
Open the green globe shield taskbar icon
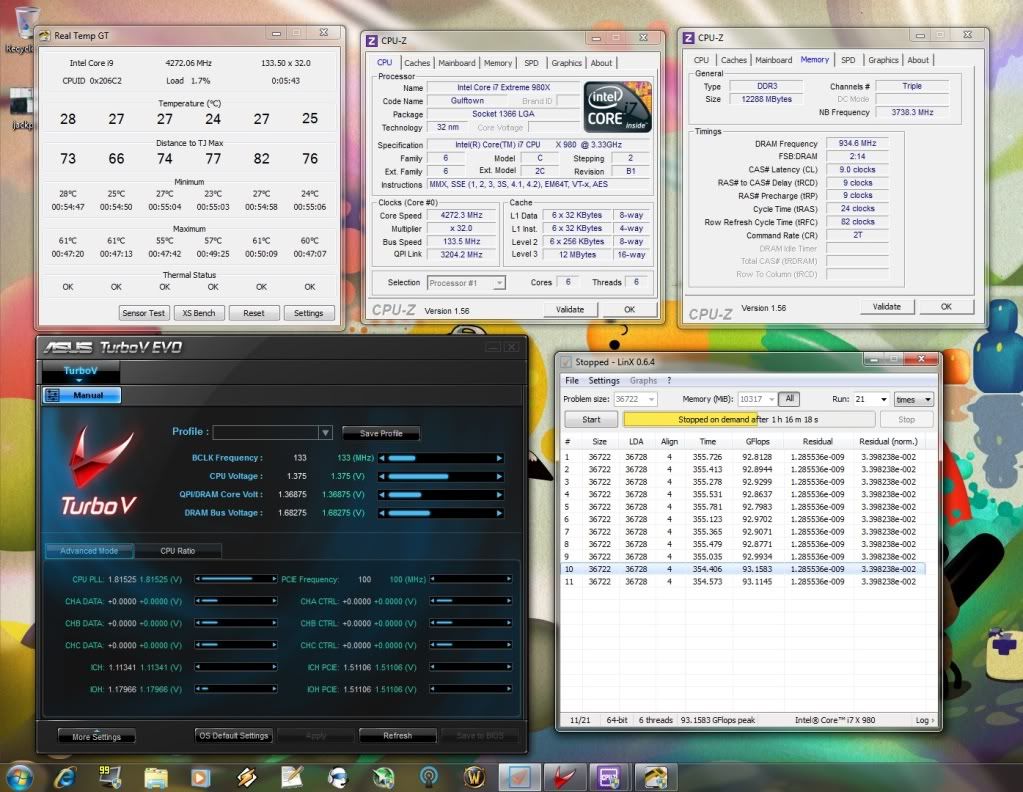tap(383, 777)
